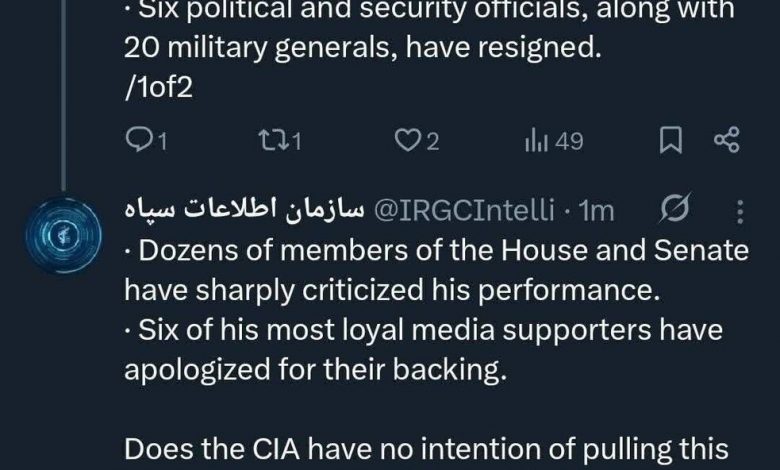The height and width of the screenshot is (470, 780).
Task: Open the view analytics bar chart icon
Action: click(535, 142)
